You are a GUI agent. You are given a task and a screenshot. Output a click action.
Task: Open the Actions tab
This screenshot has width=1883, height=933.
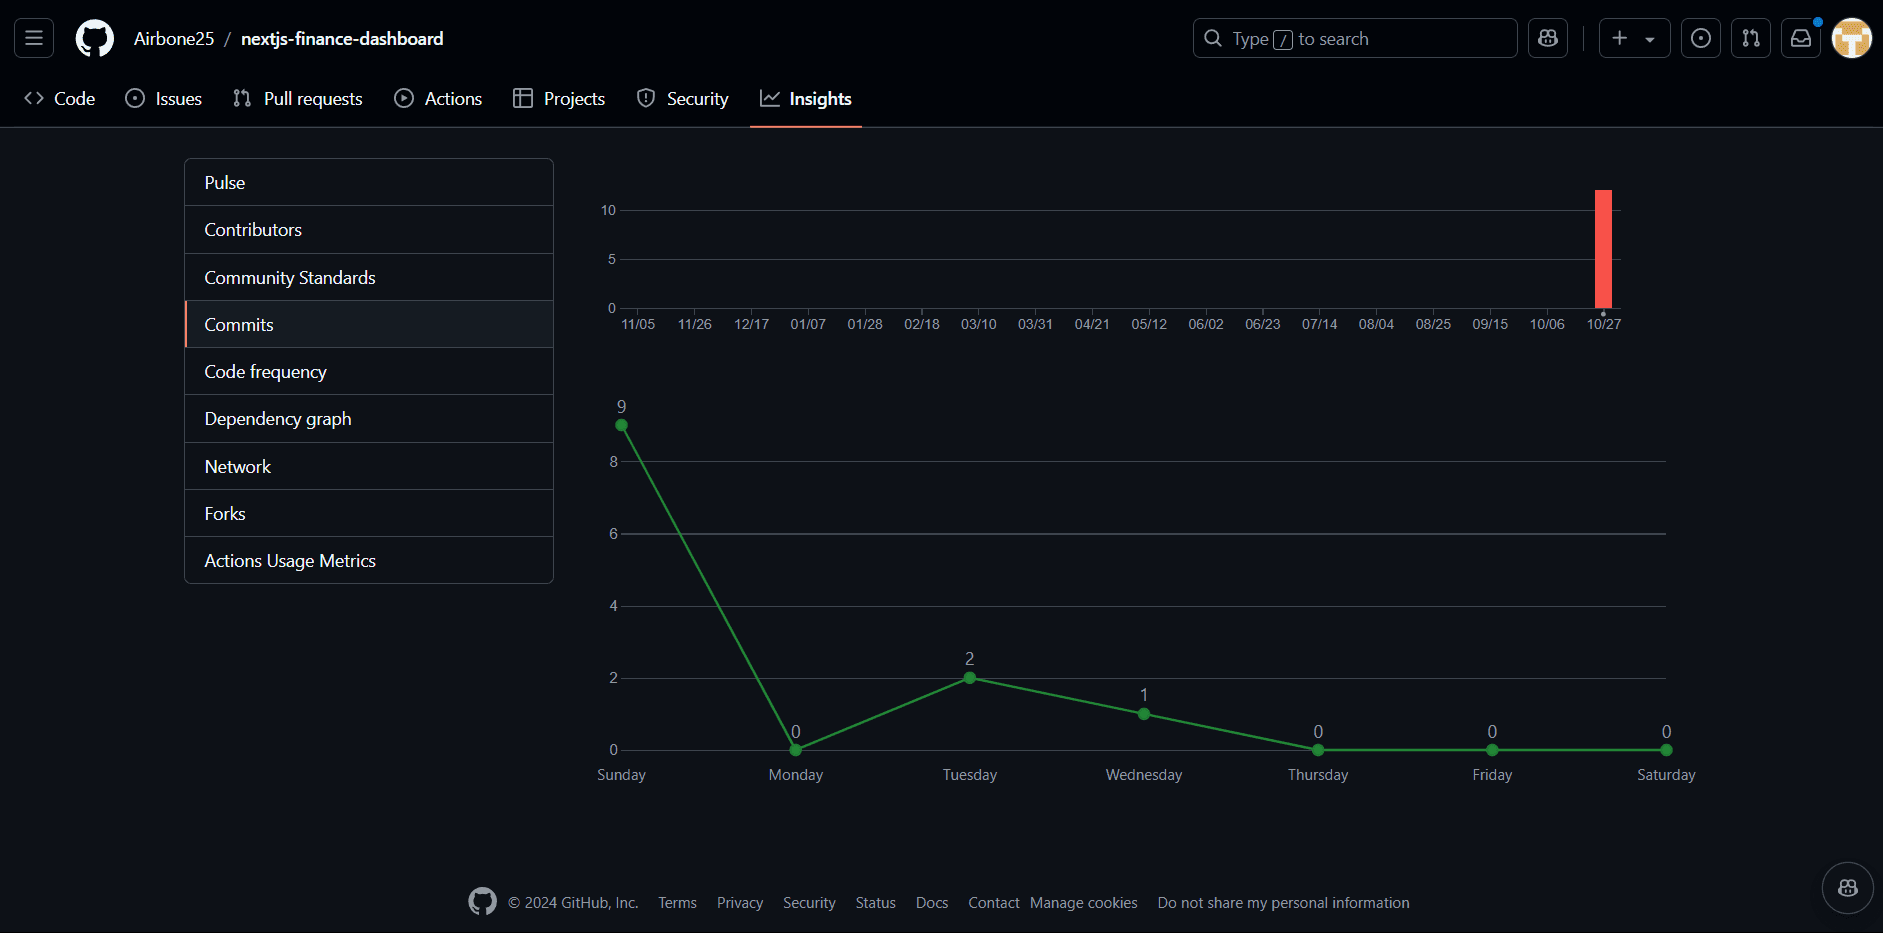[438, 99]
